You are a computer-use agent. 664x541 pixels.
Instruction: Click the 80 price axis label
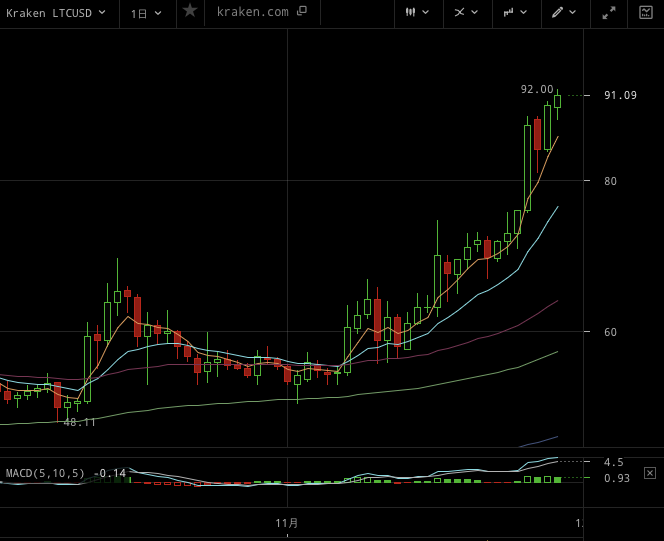pos(610,181)
